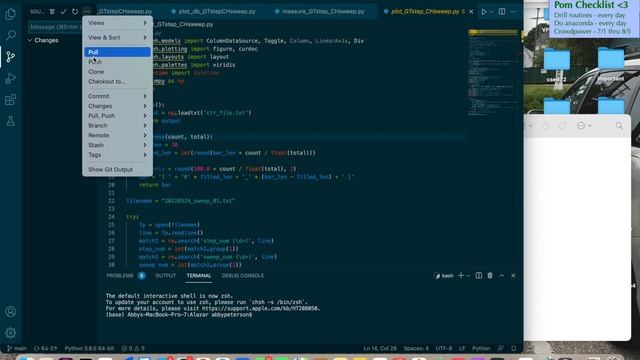Open the Run and Debug view icon

(x=11, y=78)
